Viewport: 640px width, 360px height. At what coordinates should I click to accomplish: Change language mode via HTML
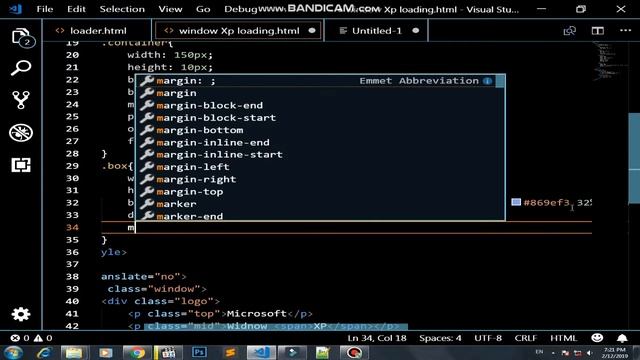[x=563, y=338]
